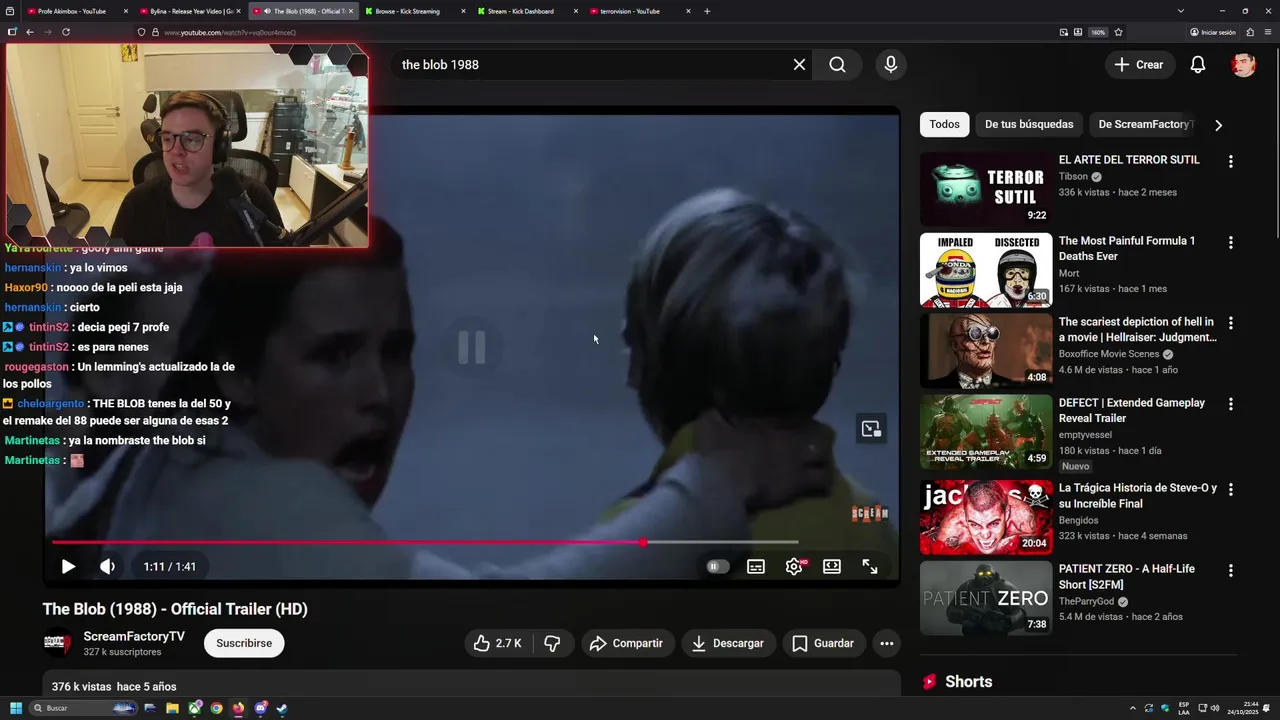The image size is (1280, 720).
Task: Clear the search box with the X icon
Action: 799,65
